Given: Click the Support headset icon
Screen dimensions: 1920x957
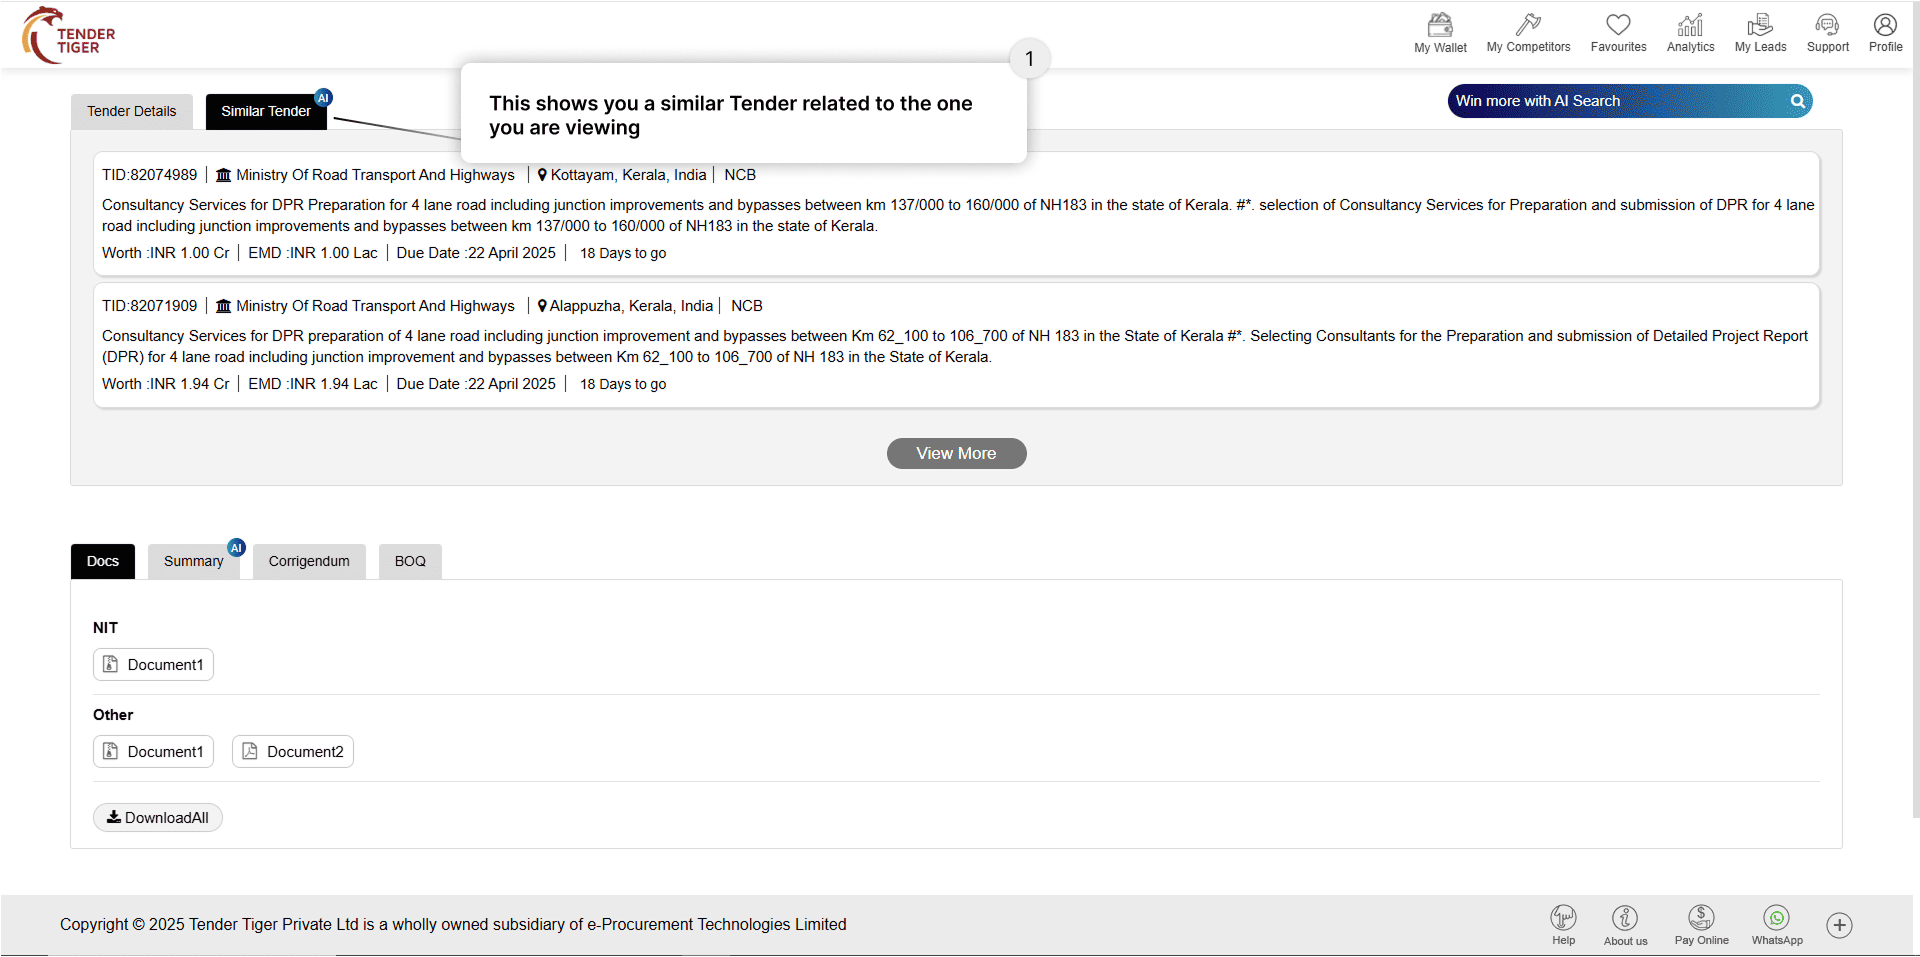Looking at the screenshot, I should [1827, 25].
